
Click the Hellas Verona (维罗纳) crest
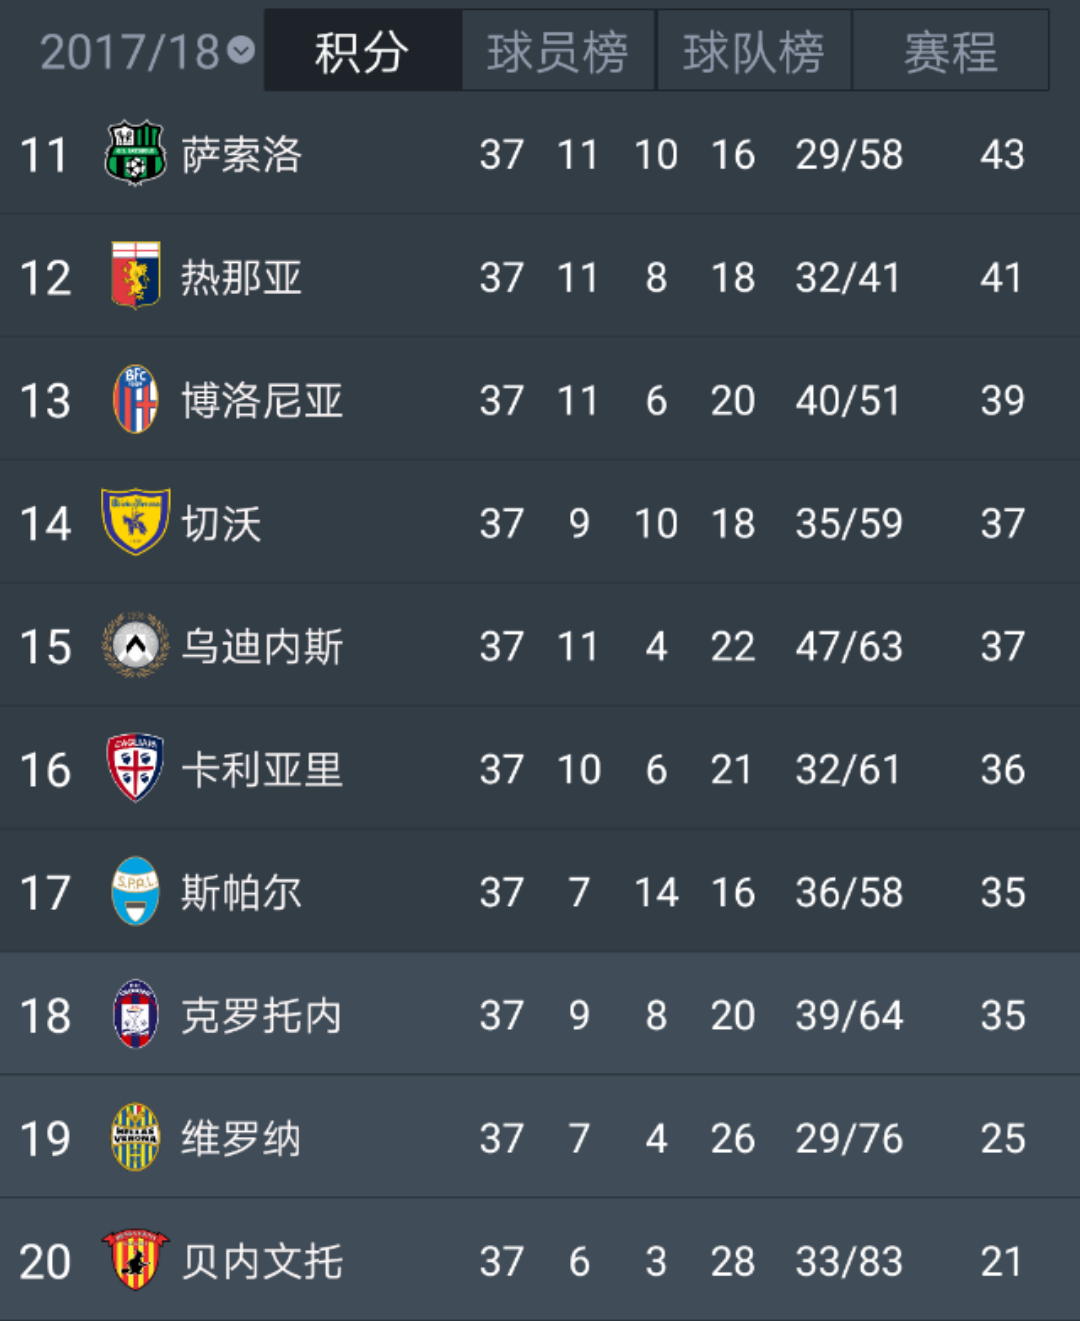pyautogui.click(x=135, y=1137)
